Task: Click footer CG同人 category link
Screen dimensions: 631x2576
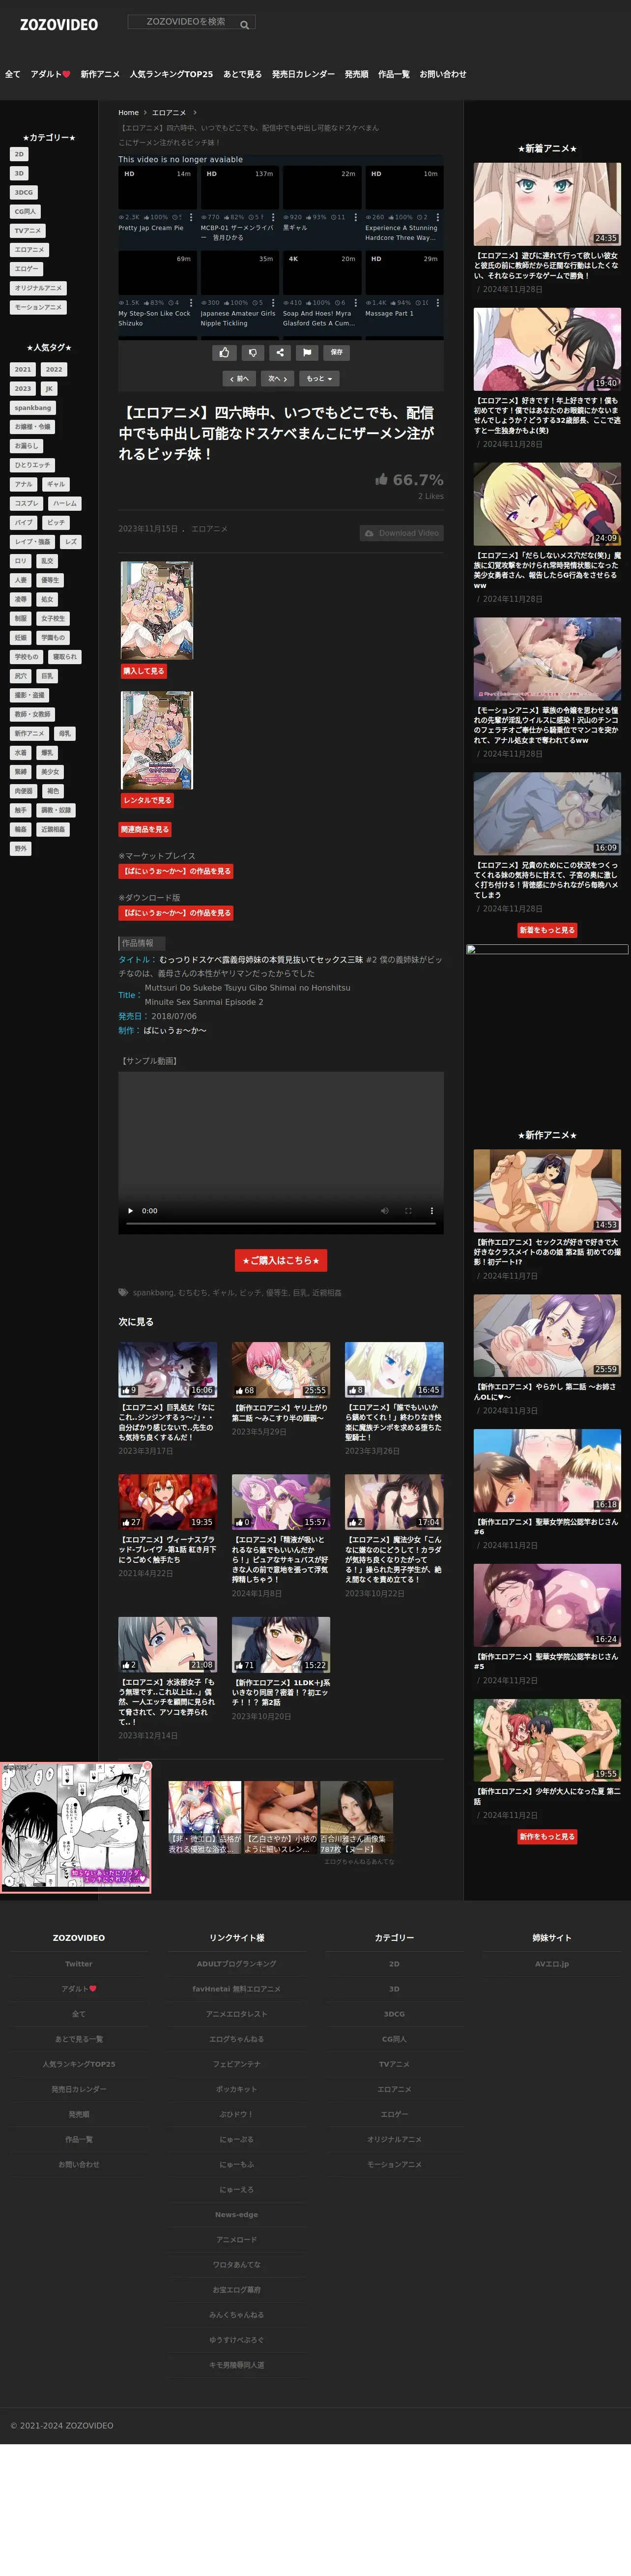Action: point(395,2039)
